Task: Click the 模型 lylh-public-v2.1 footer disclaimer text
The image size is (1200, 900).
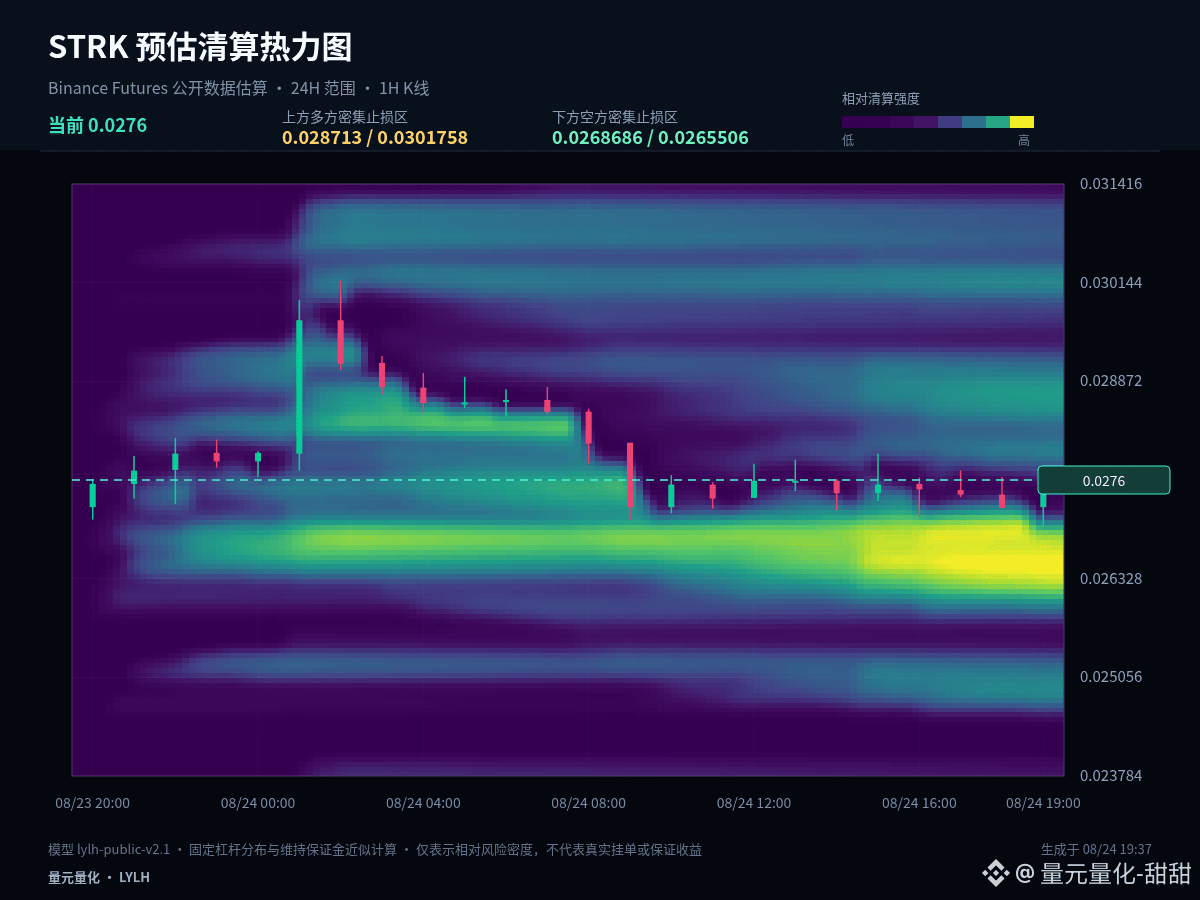Action: 375,850
